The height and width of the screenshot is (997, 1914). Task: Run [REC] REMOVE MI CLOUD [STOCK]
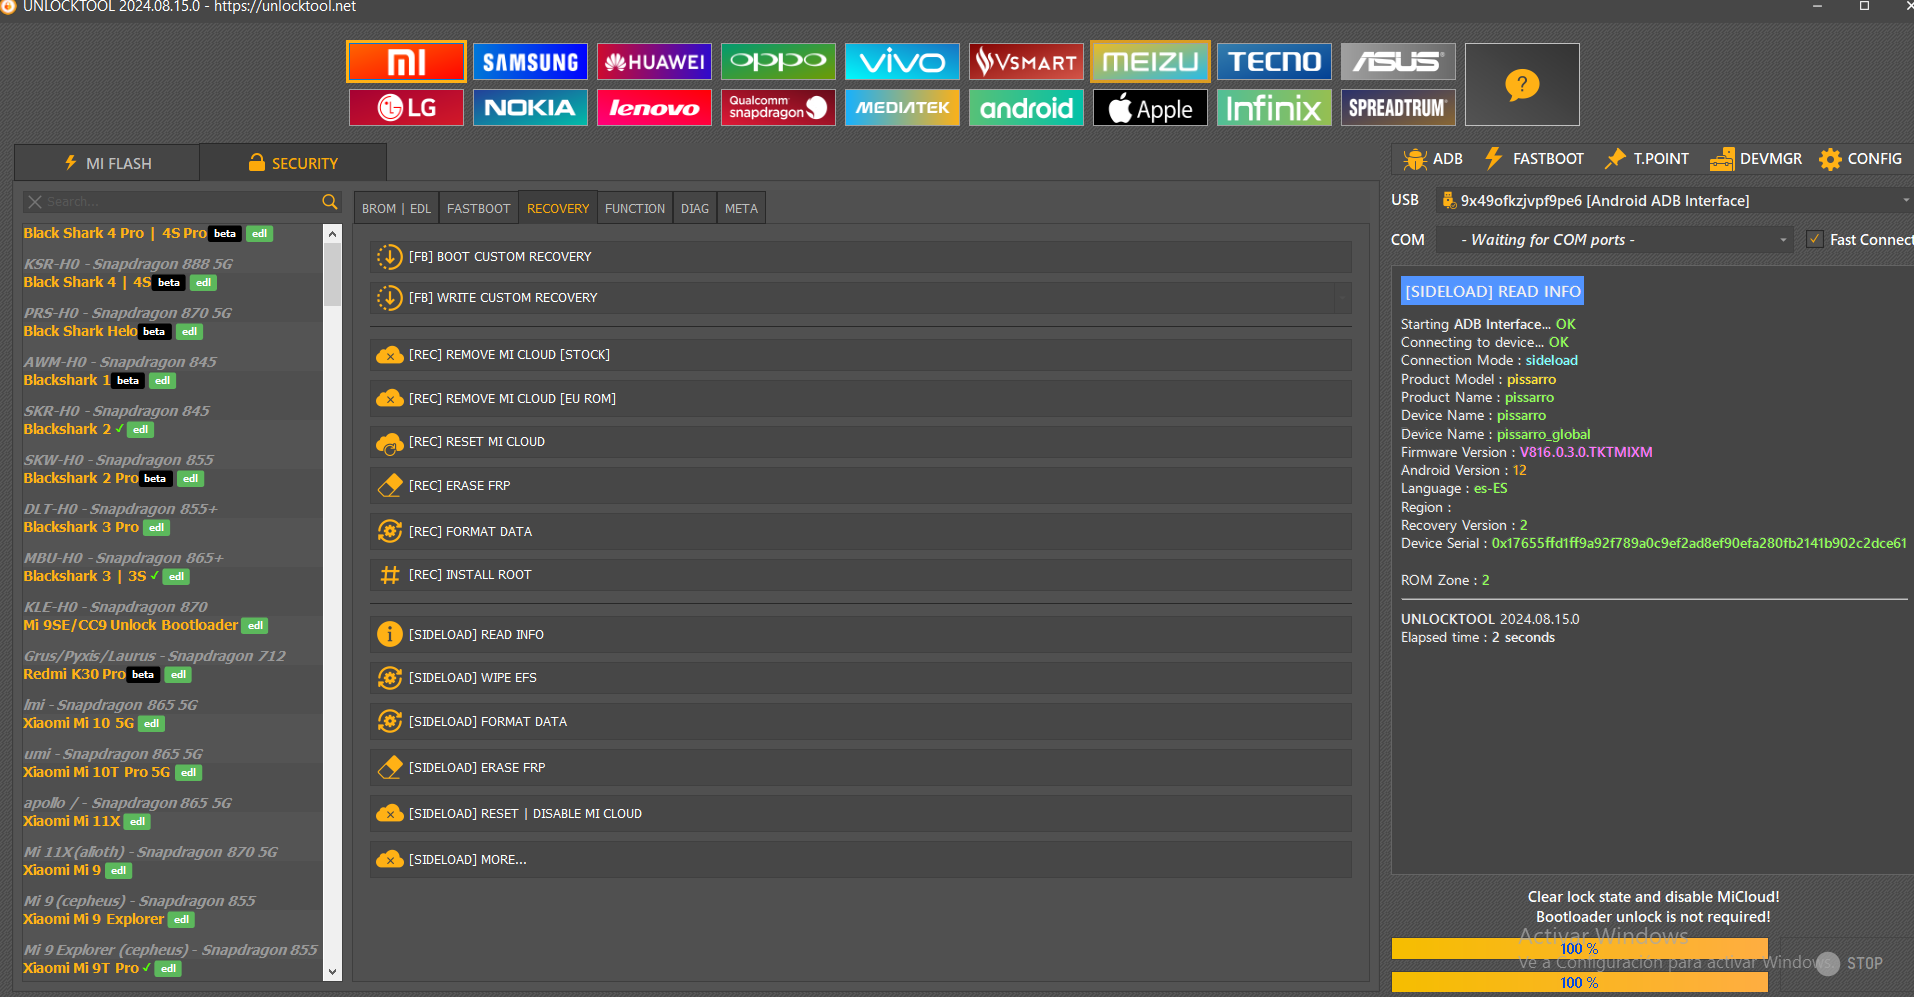(861, 355)
